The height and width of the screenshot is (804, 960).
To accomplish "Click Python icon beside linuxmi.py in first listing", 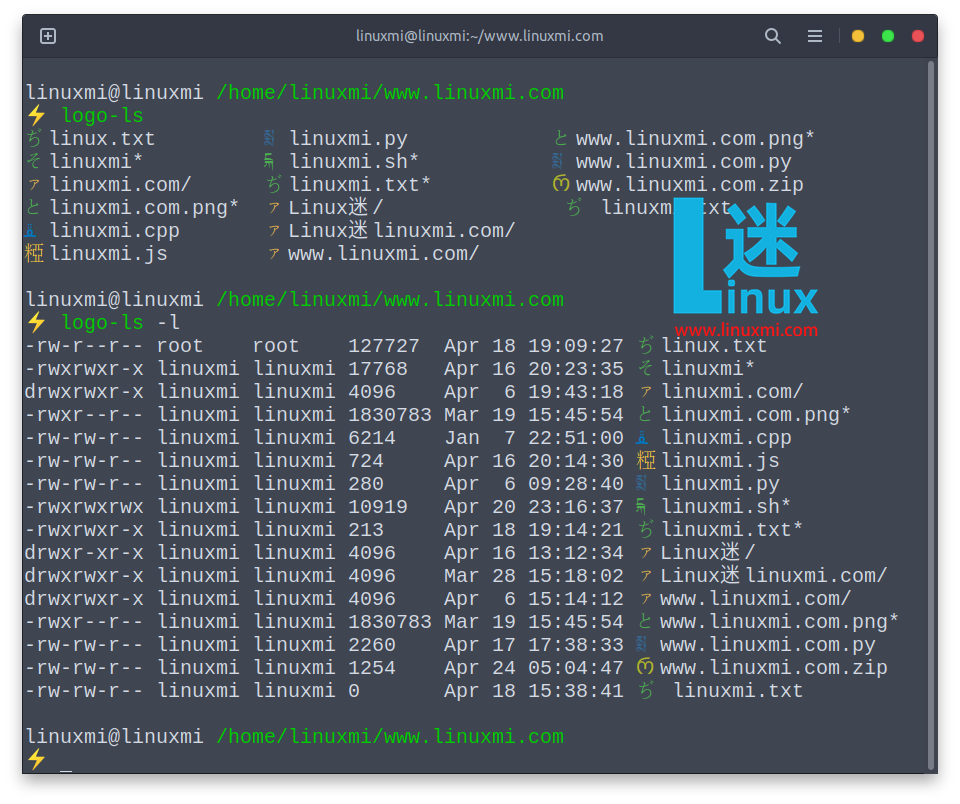I will (x=270, y=139).
